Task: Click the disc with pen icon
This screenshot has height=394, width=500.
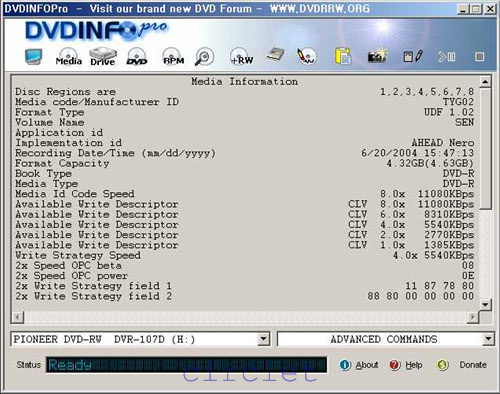Action: (307, 56)
